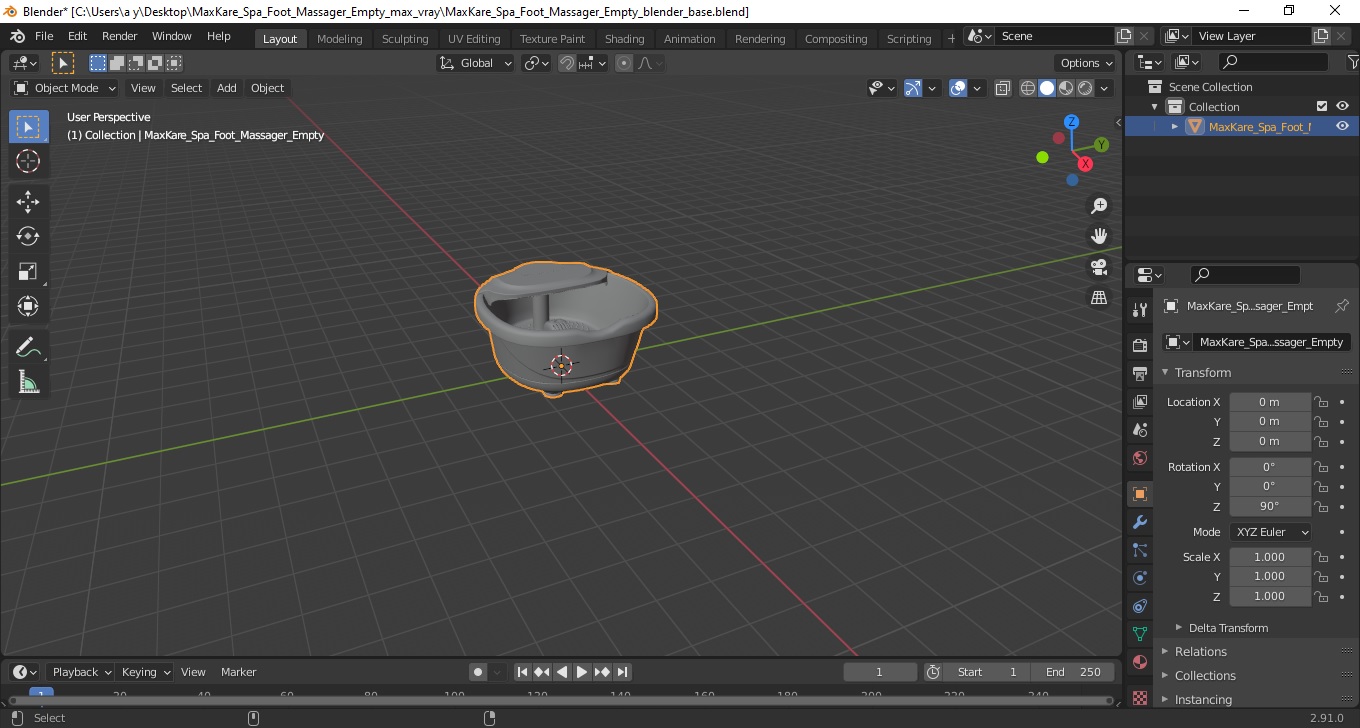Select the Select Box tool
The image size is (1360, 728).
(x=28, y=127)
